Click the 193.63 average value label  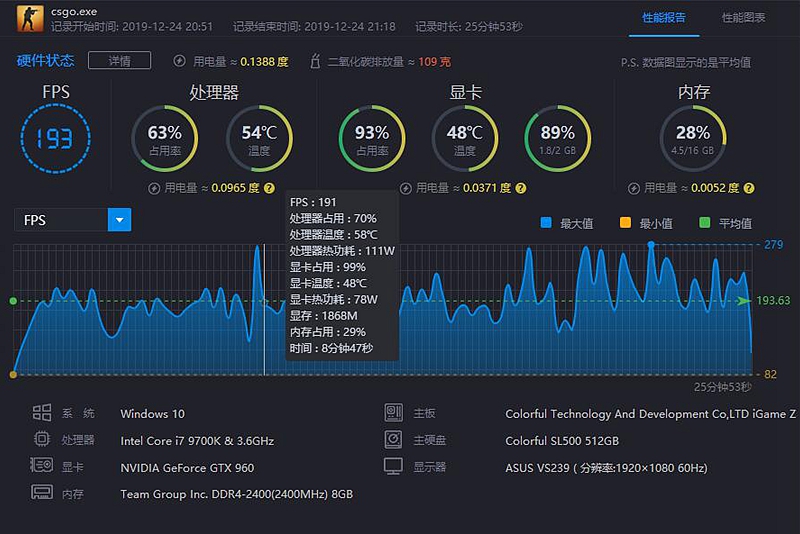point(773,300)
